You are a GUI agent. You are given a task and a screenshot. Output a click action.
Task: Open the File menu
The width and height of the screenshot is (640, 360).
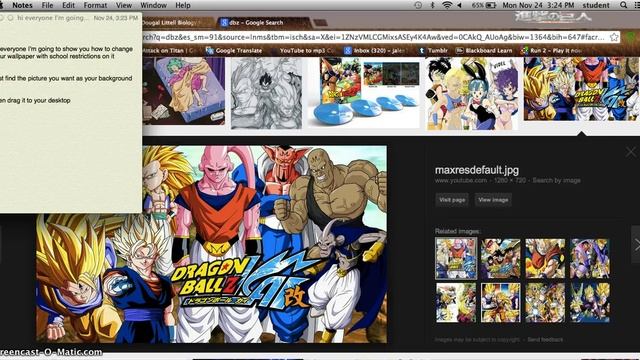pyautogui.click(x=47, y=5)
